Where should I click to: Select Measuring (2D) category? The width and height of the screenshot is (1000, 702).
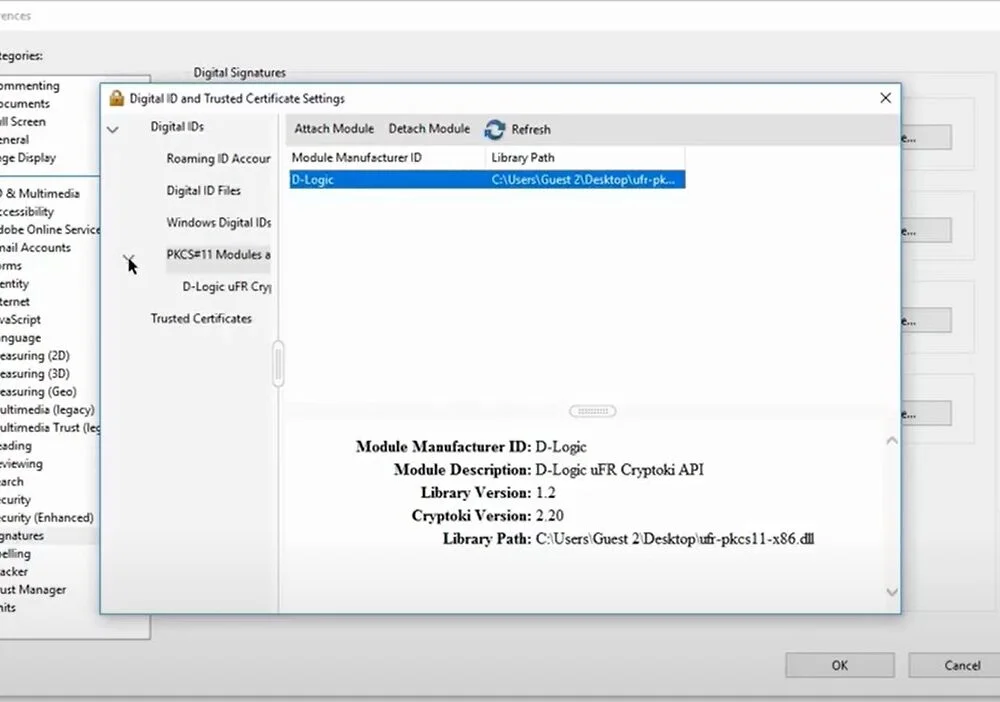tap(34, 355)
